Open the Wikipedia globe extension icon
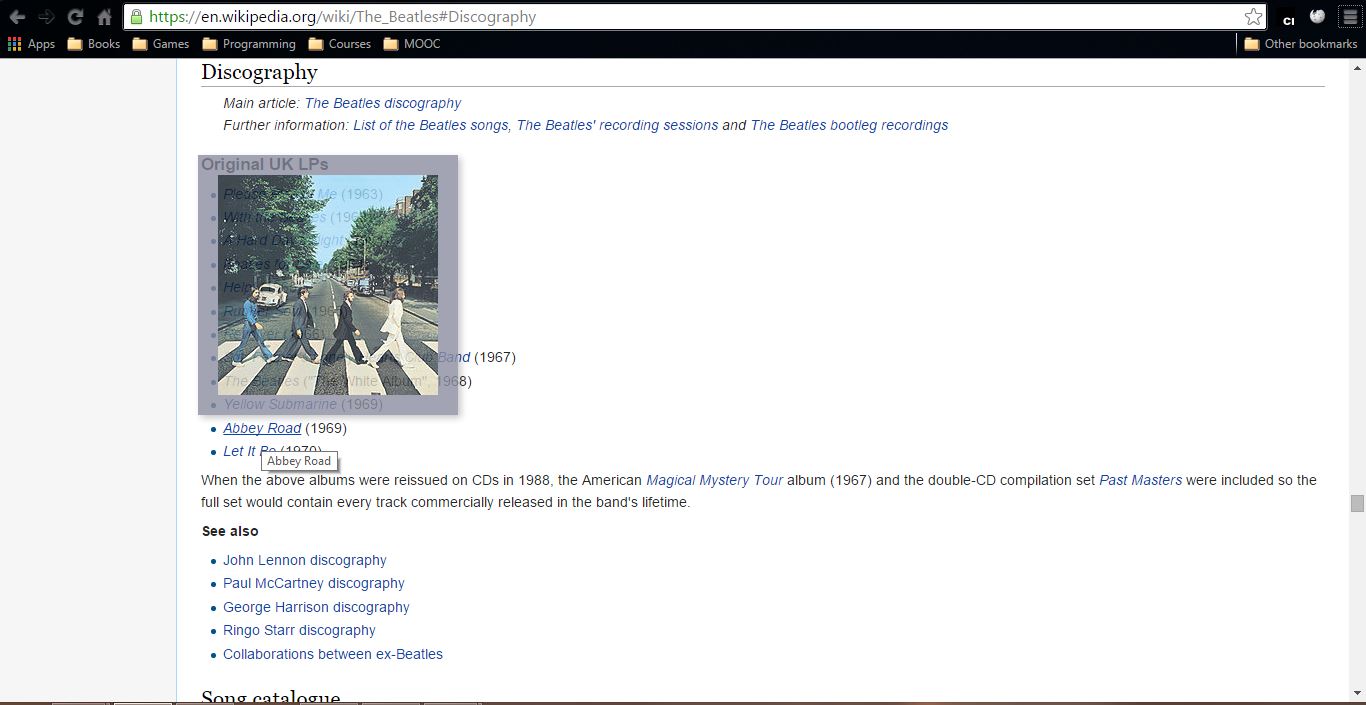 coord(1318,17)
